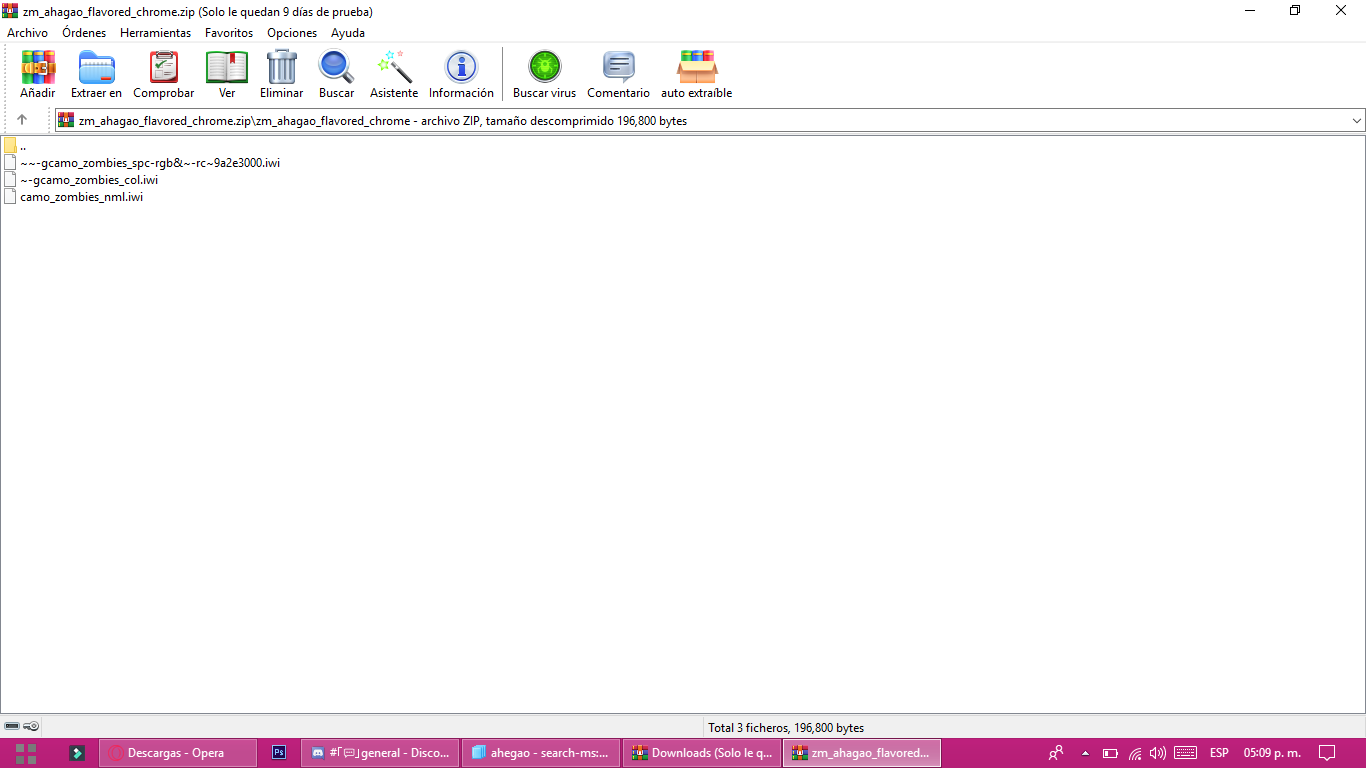Image resolution: width=1366 pixels, height=768 pixels.
Task: Switch to Downloads WinRAR taskbar window
Action: click(x=701, y=753)
